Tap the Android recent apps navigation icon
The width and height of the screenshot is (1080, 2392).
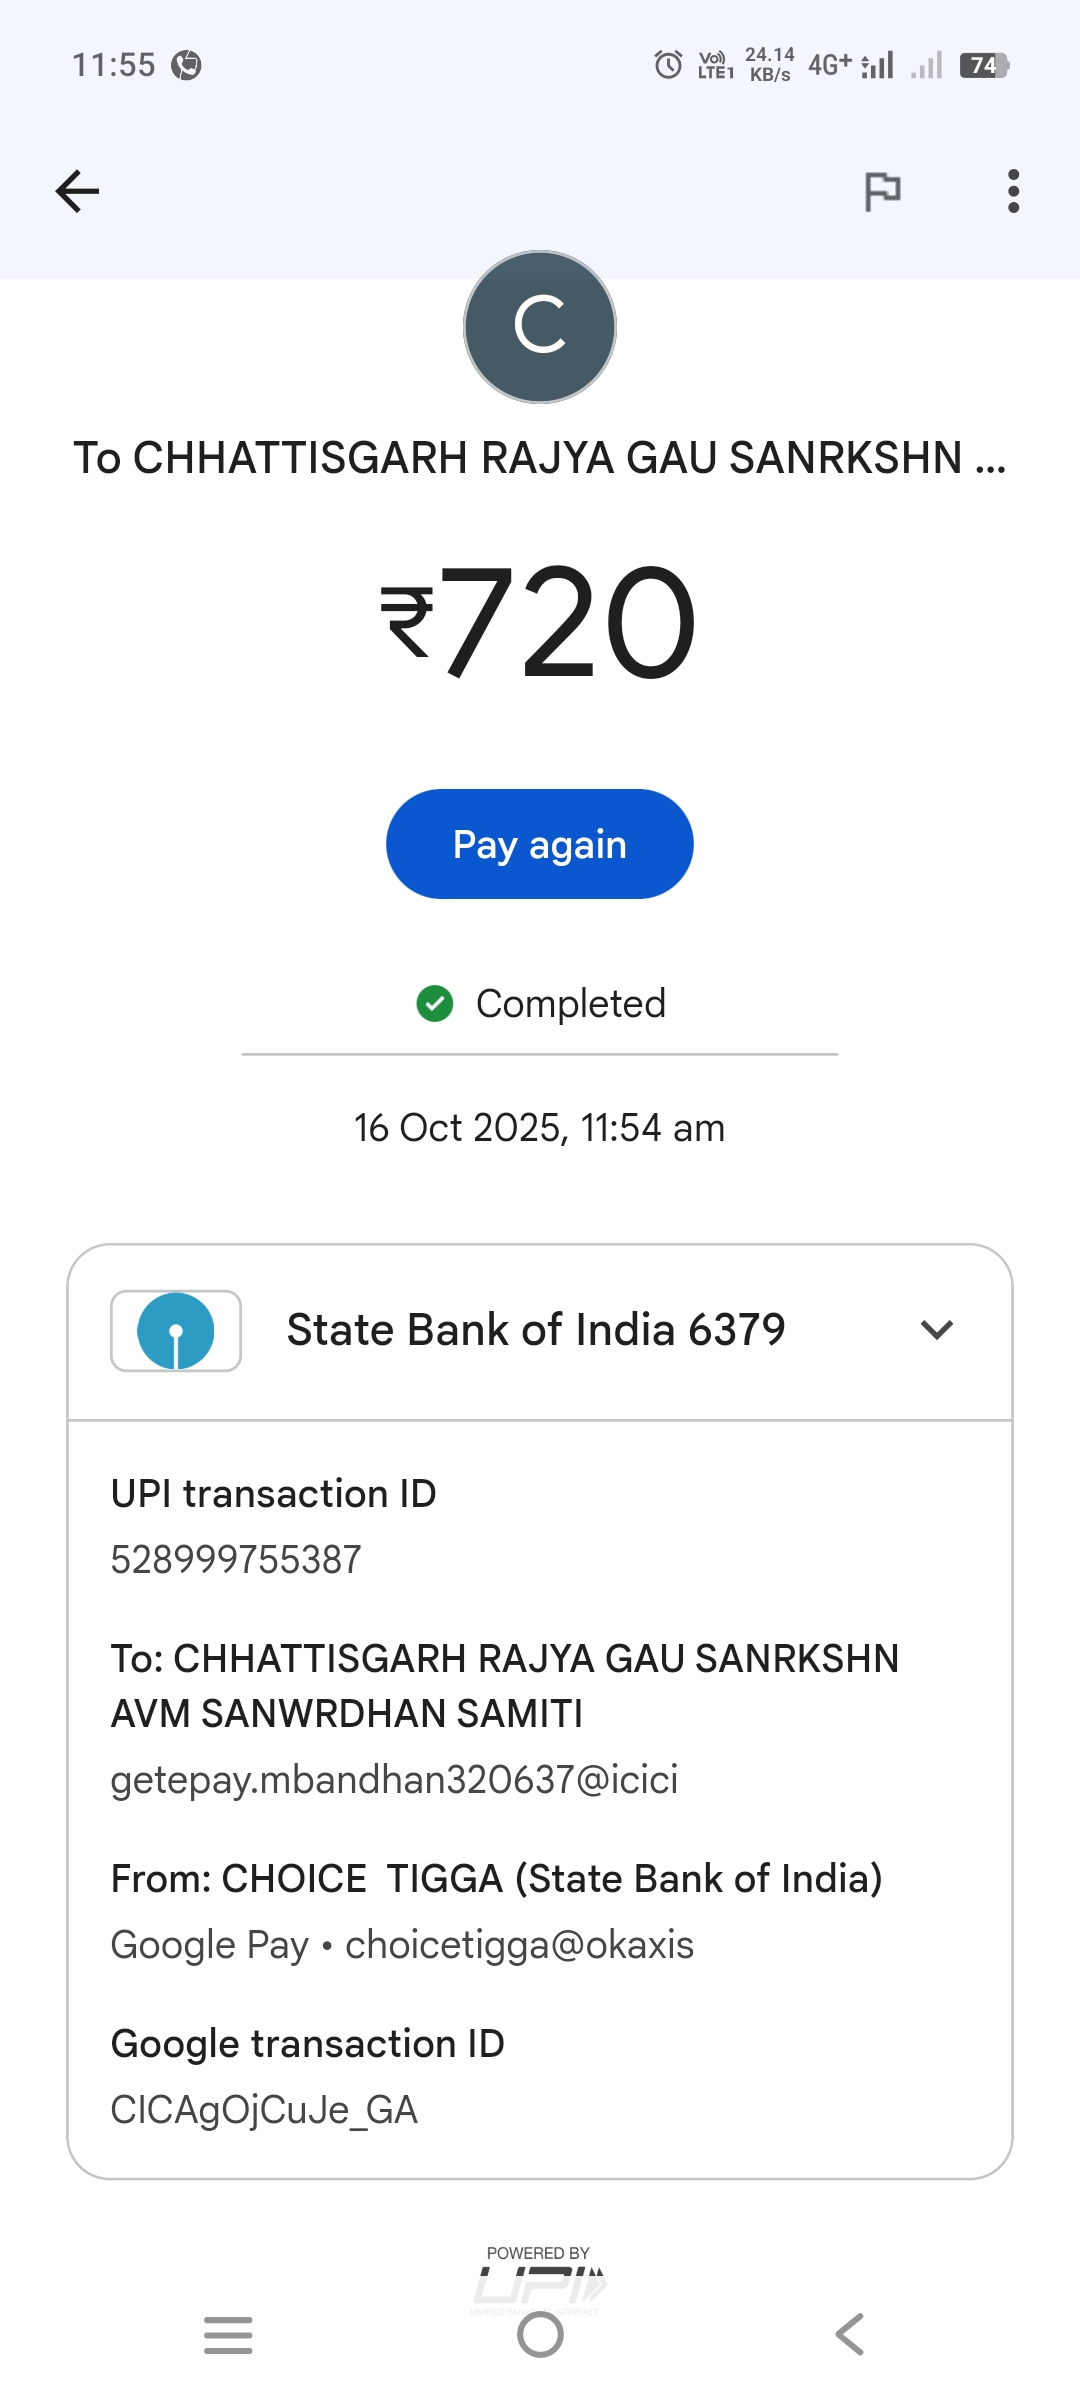point(228,2335)
